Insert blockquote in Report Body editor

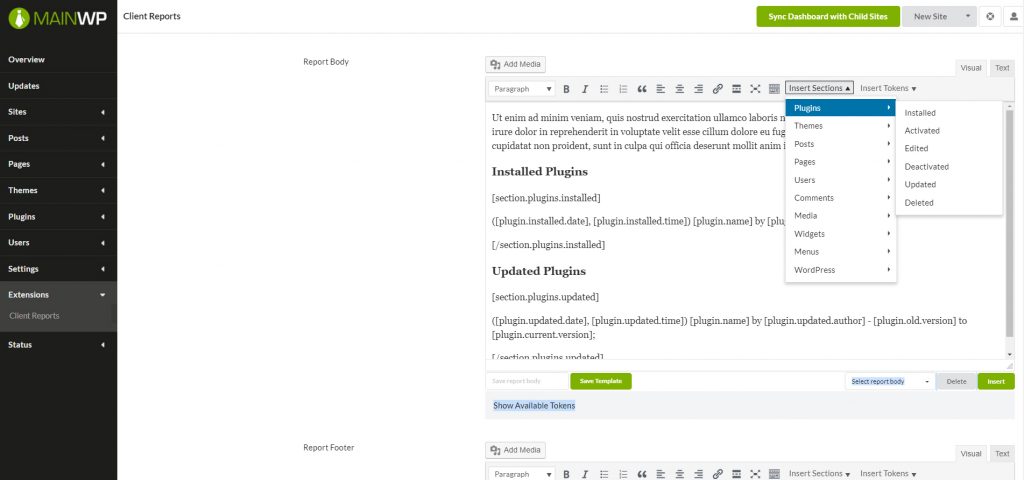[x=642, y=89]
